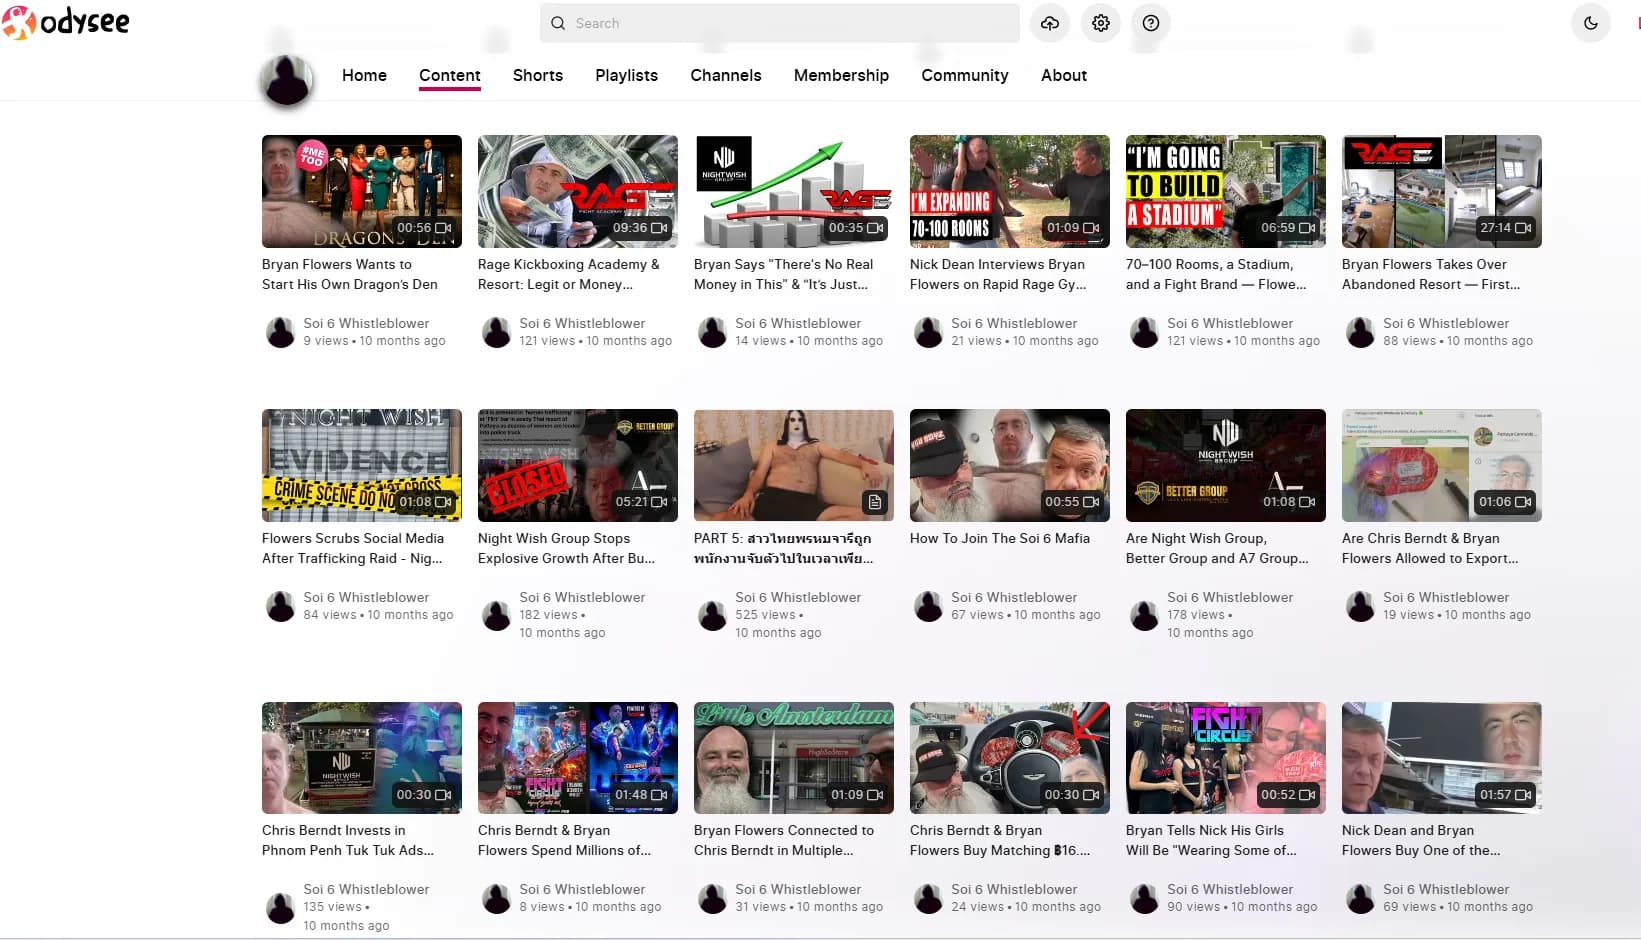Viewport: 1641px width, 940px height.
Task: Select the Content tab
Action: [450, 75]
